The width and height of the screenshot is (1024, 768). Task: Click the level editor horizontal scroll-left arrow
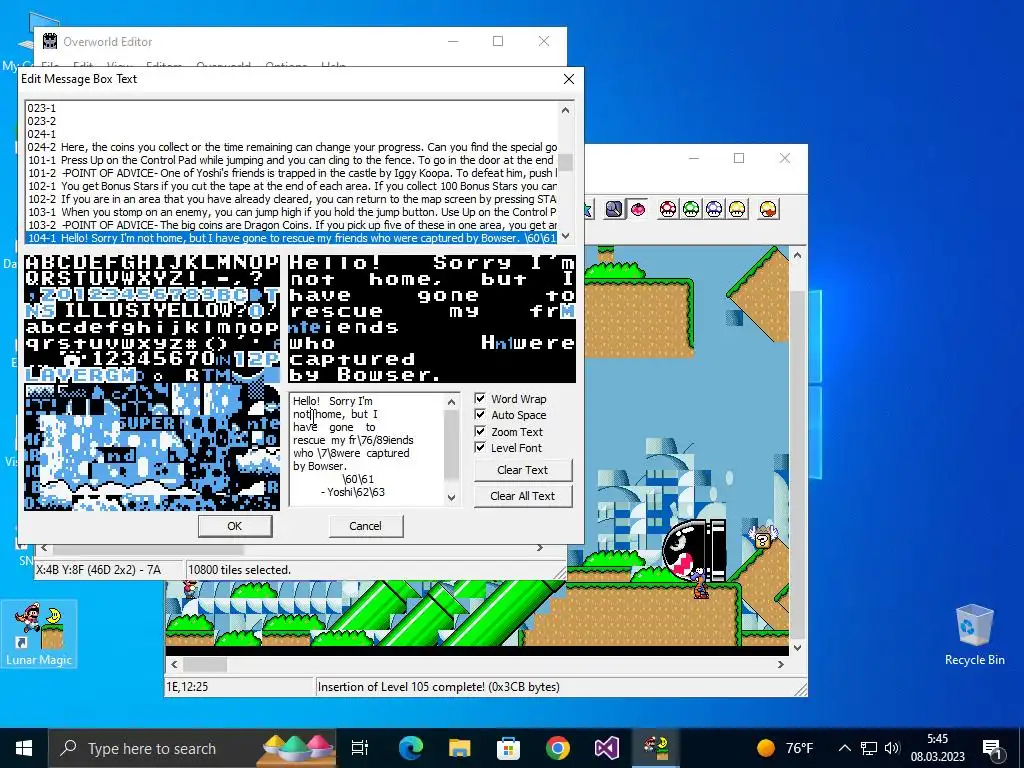[x=174, y=664]
